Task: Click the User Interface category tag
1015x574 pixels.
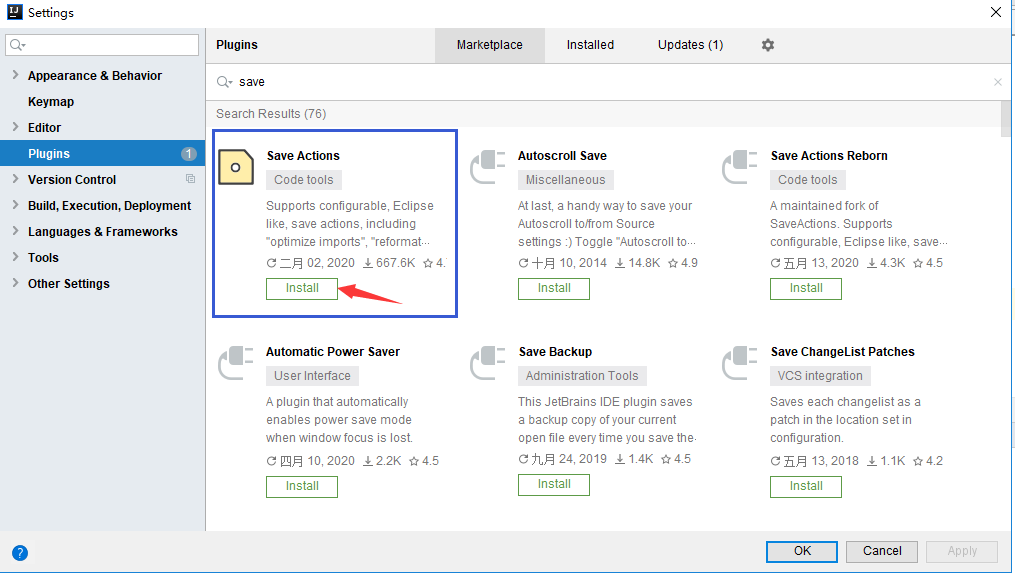Action: [x=312, y=376]
